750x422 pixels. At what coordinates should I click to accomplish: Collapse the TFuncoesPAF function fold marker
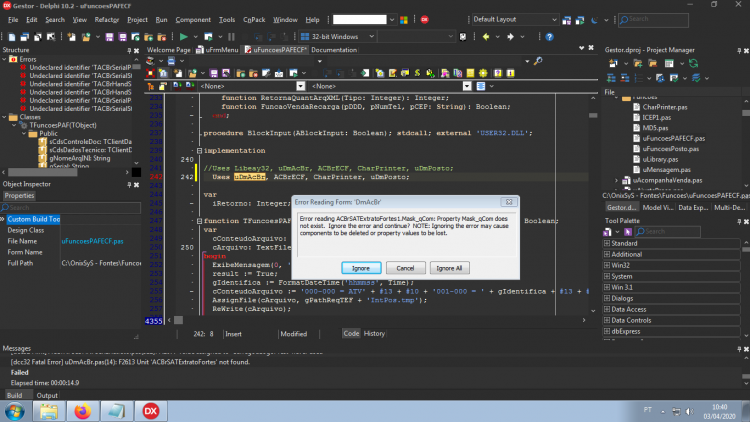[199, 221]
